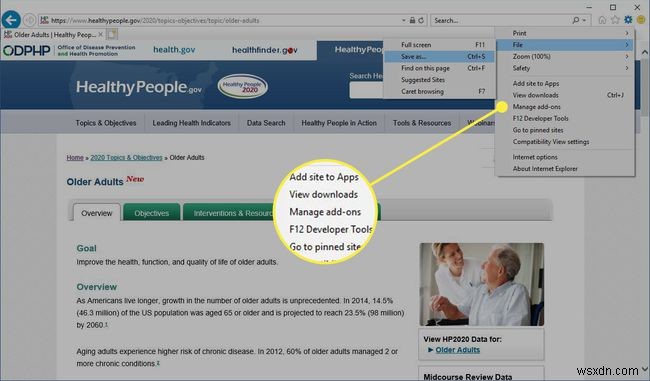This screenshot has height=381, width=650.
Task: Choose About Internet Explorer
Action: tap(565, 169)
